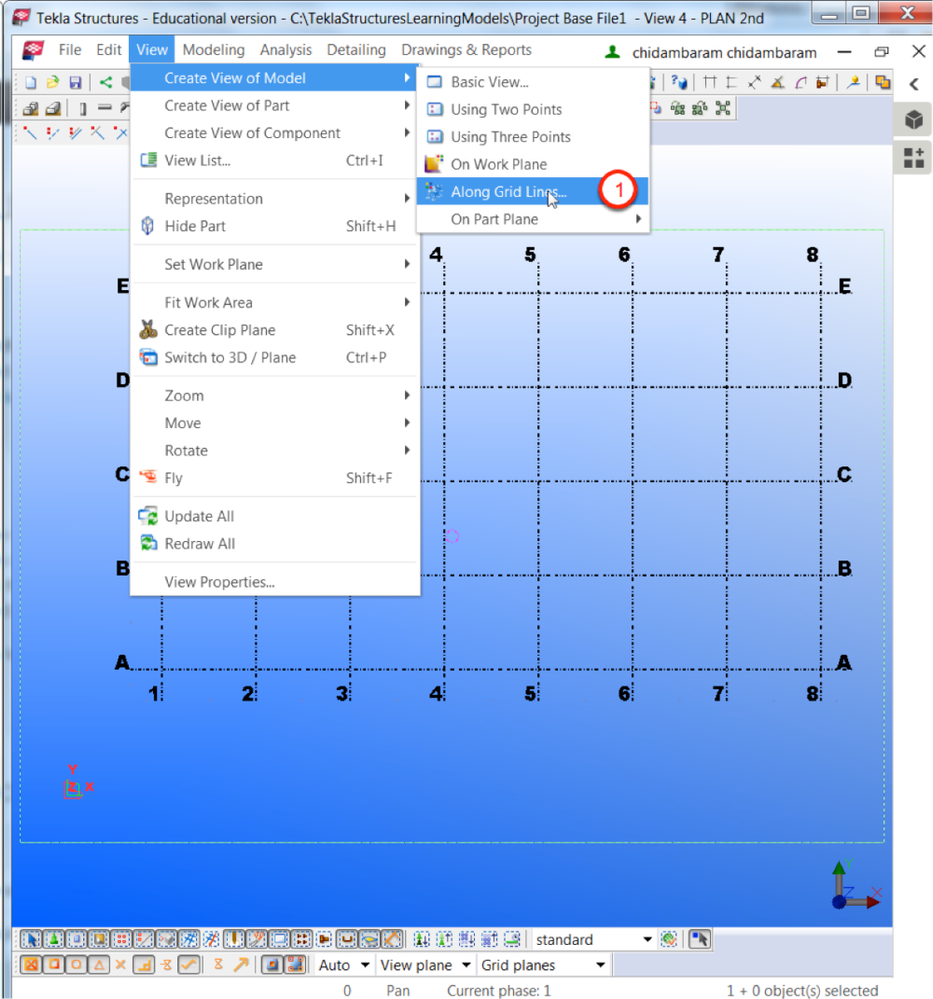Click View Properties... at menu bottom
The width and height of the screenshot is (933, 999).
pyautogui.click(x=275, y=582)
